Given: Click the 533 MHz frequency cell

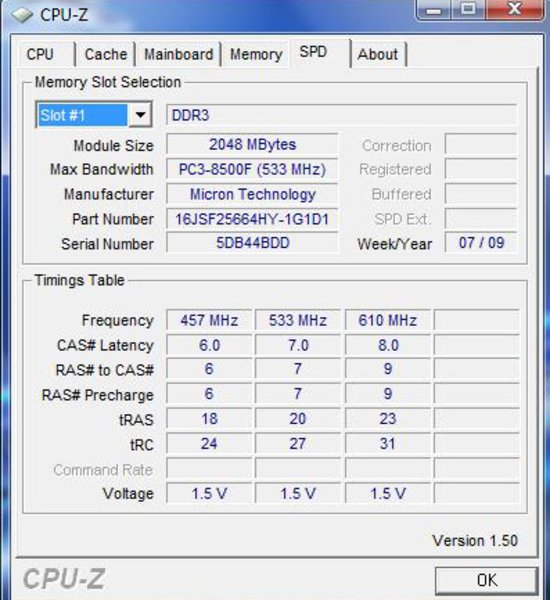Looking at the screenshot, I should click(x=297, y=320).
